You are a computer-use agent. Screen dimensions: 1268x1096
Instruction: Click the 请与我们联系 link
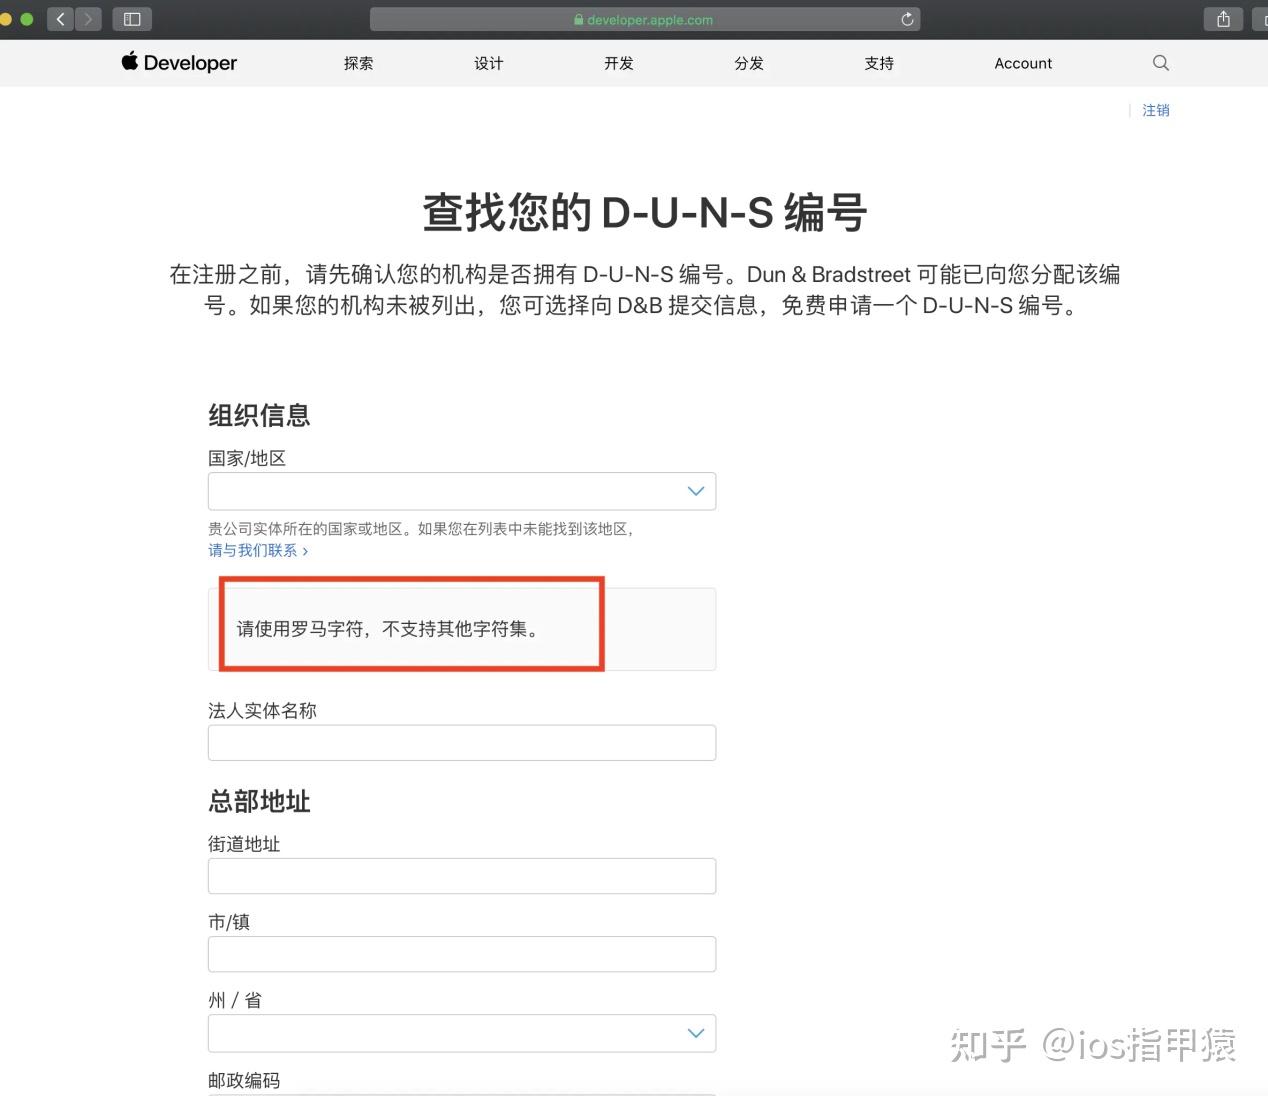(258, 550)
